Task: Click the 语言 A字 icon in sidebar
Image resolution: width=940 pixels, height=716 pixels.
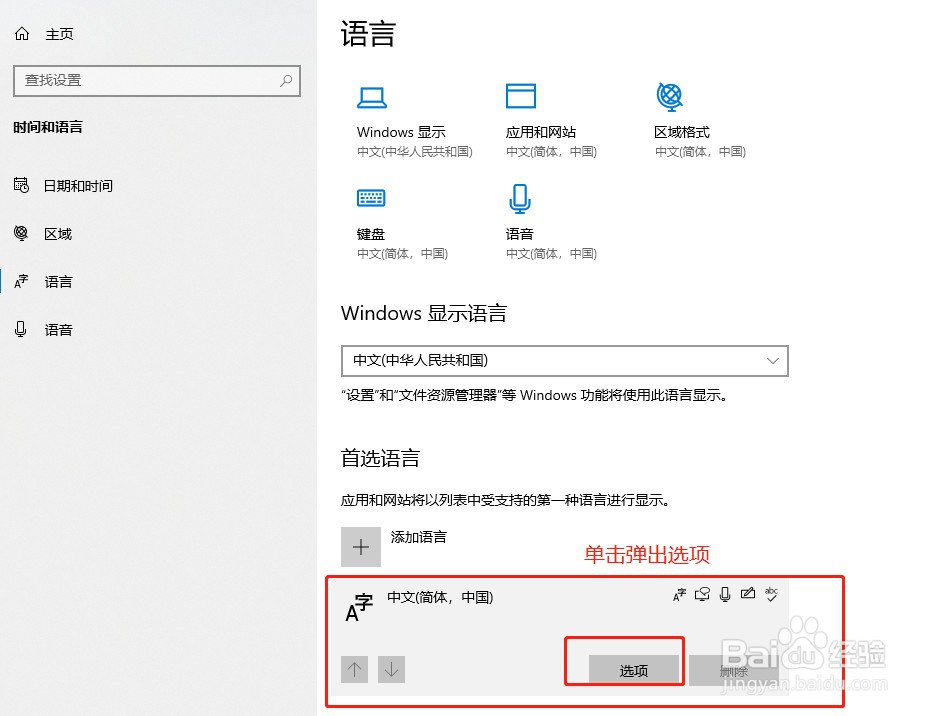Action: 21,281
